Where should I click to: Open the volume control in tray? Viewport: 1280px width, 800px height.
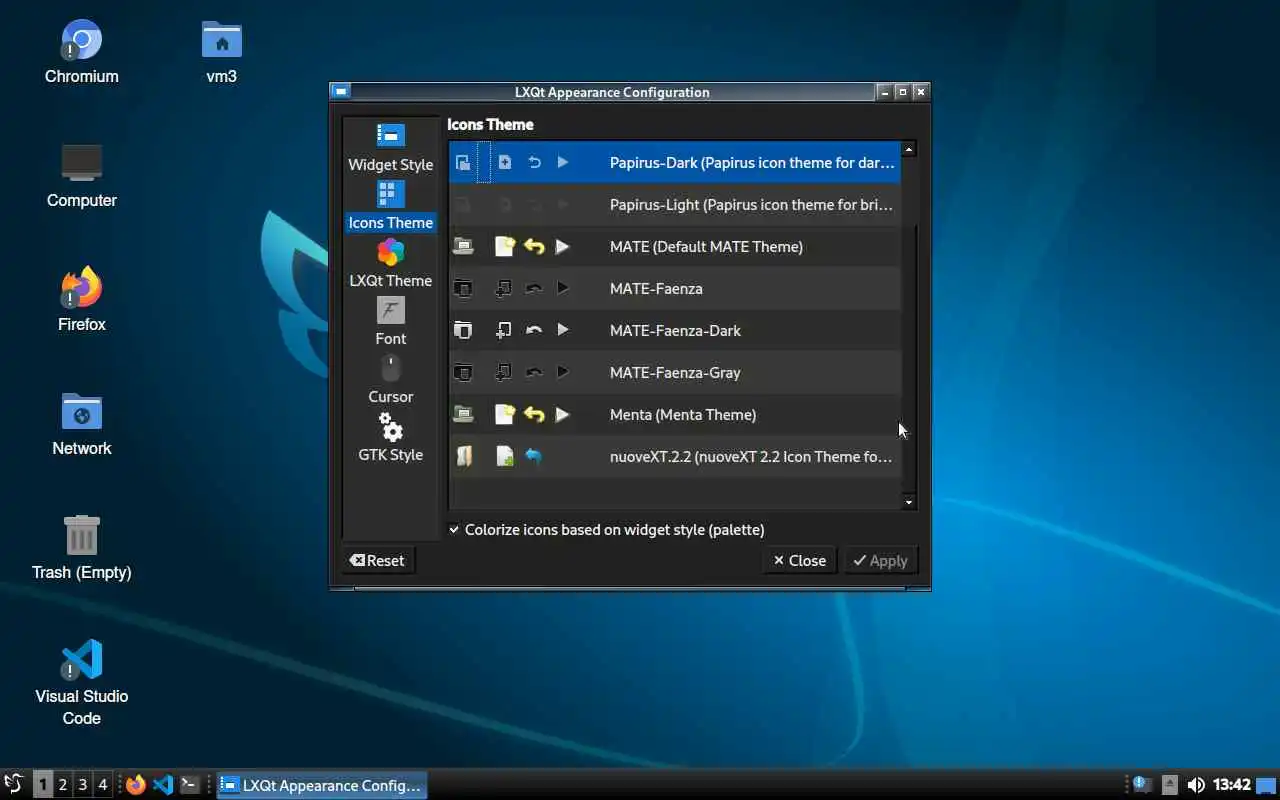pos(1195,785)
